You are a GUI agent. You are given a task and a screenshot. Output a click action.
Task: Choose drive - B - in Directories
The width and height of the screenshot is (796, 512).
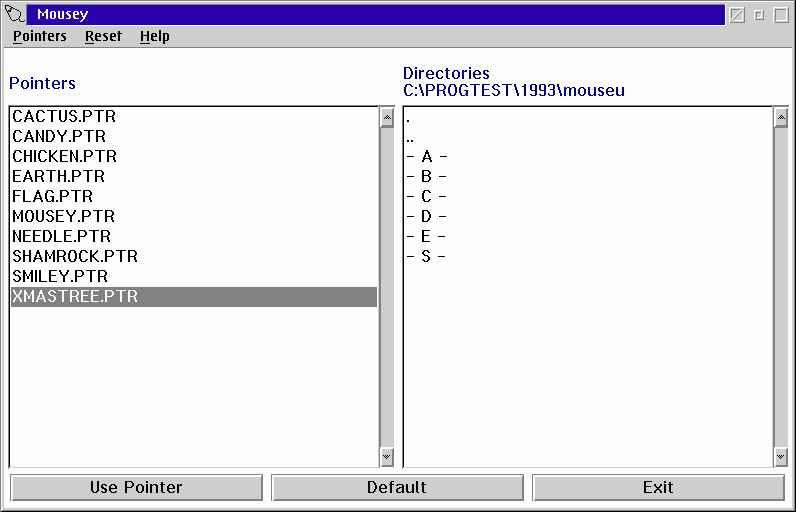point(588,177)
